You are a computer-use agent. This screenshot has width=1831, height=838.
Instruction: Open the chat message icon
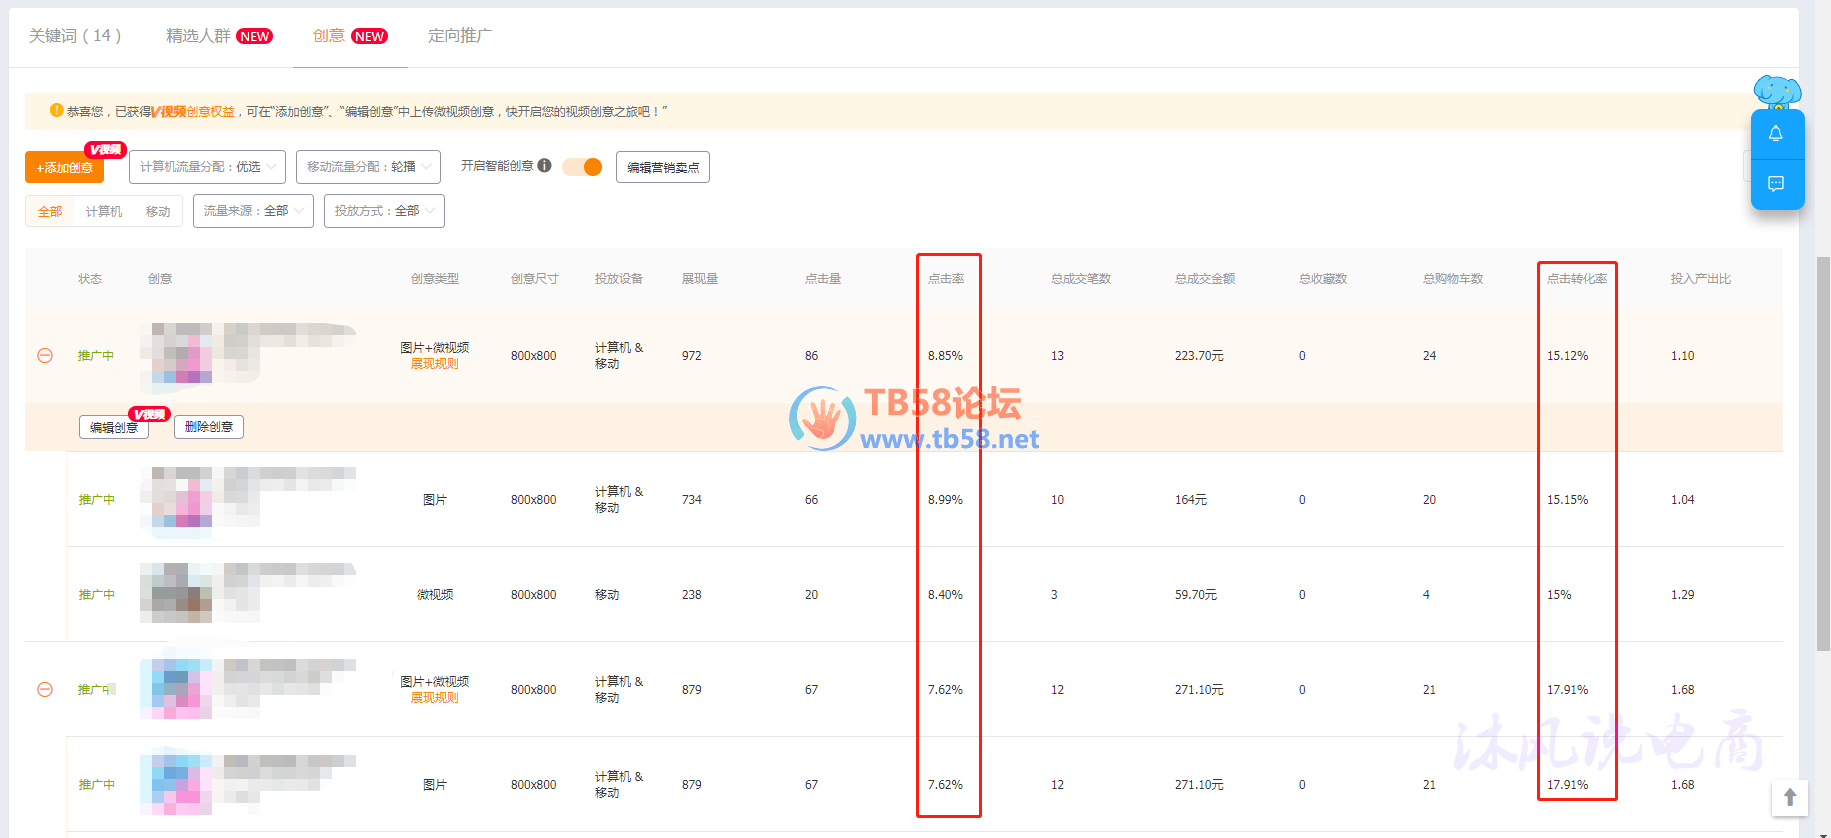tap(1776, 184)
